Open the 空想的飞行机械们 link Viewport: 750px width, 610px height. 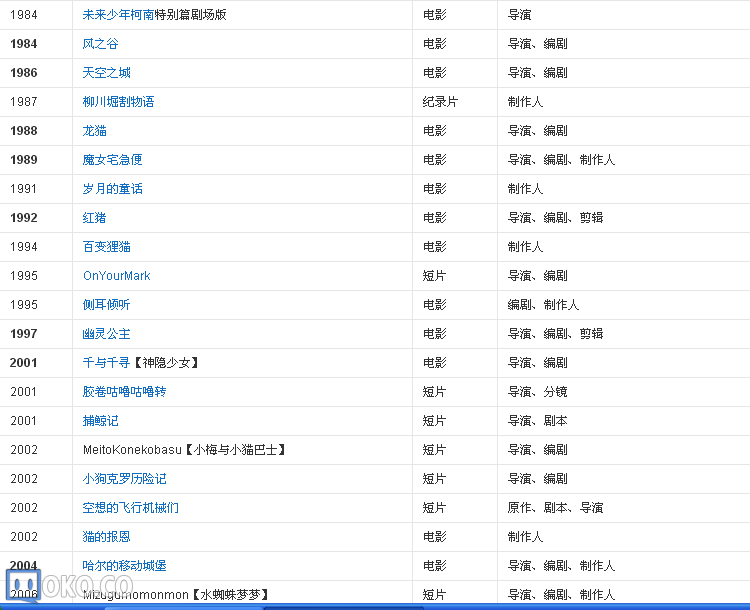tap(131, 508)
